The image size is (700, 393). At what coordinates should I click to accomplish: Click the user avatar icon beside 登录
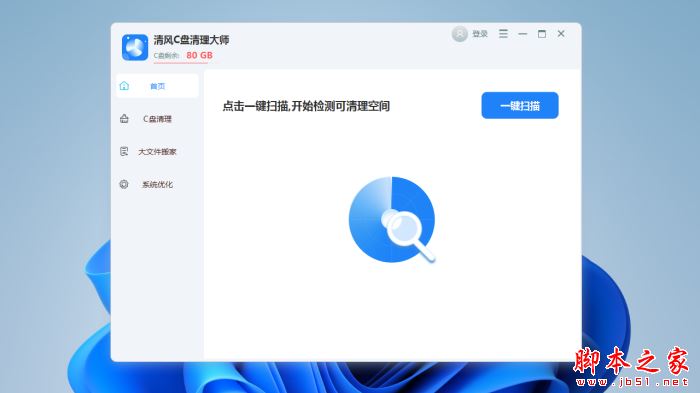click(x=459, y=34)
